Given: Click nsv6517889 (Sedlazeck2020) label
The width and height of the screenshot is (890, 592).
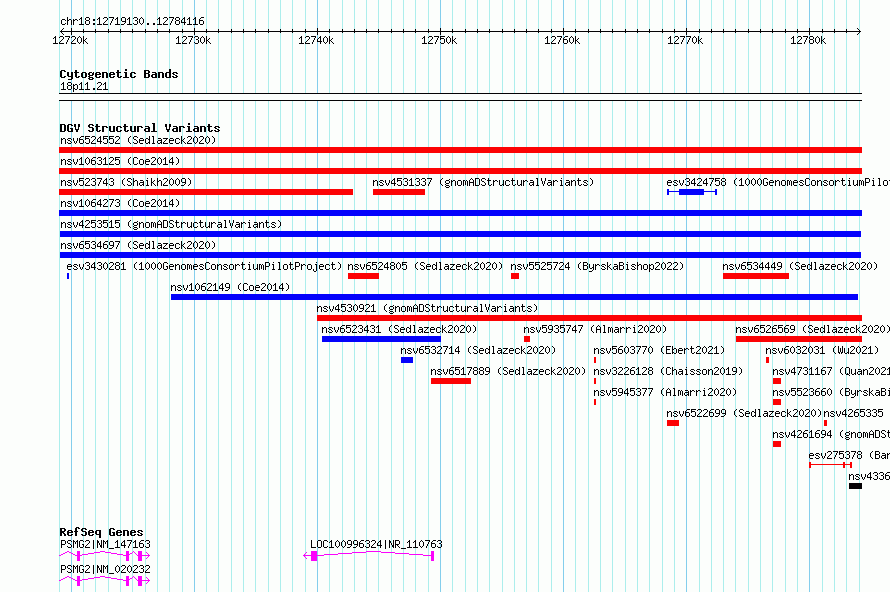Looking at the screenshot, I should (x=508, y=371).
